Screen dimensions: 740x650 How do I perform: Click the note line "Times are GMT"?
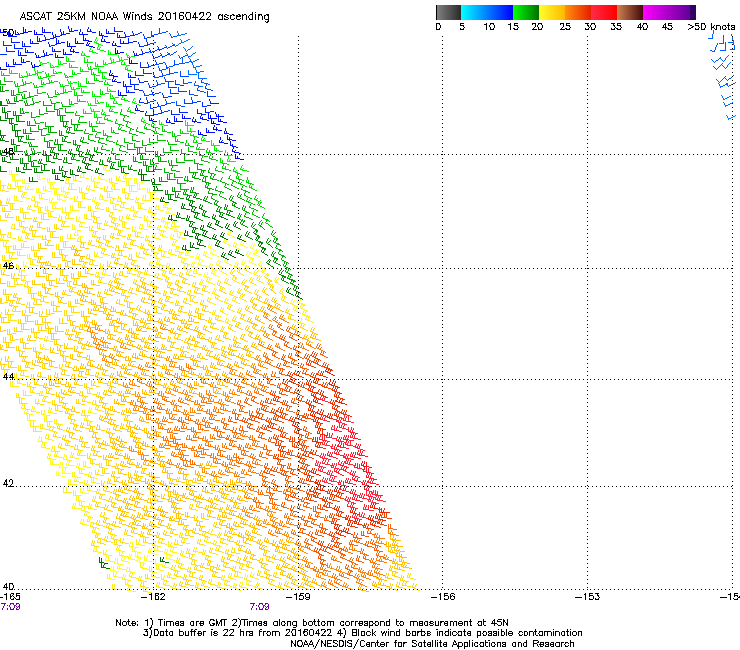pos(192,623)
